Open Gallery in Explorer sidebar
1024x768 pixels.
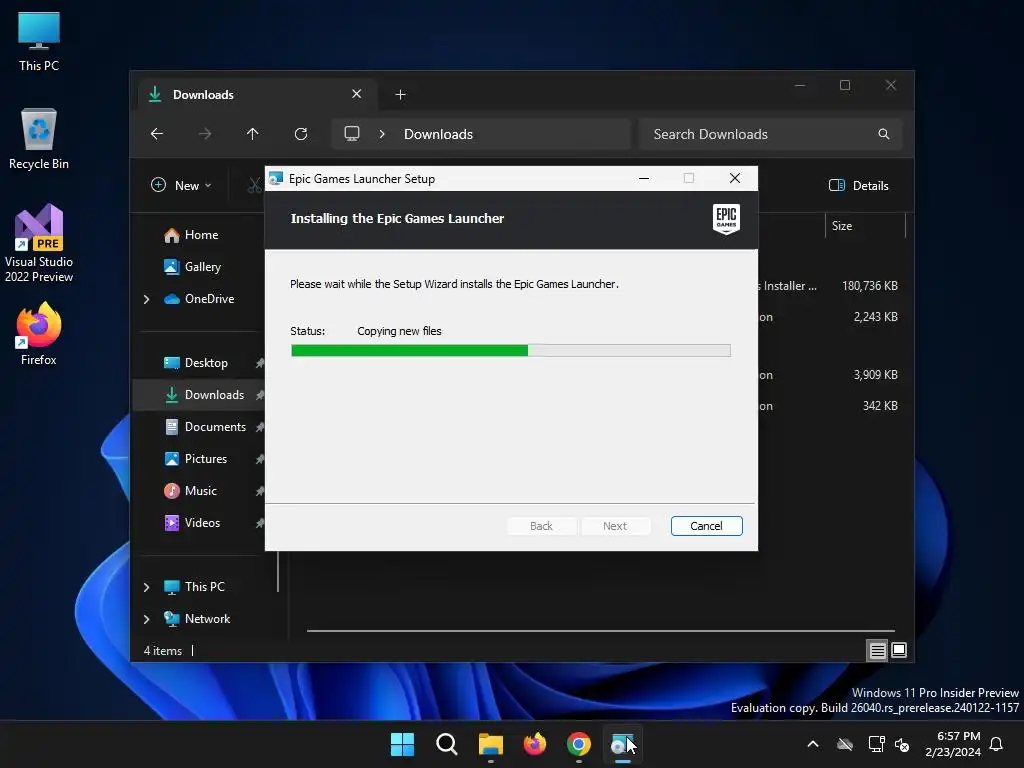(x=202, y=267)
